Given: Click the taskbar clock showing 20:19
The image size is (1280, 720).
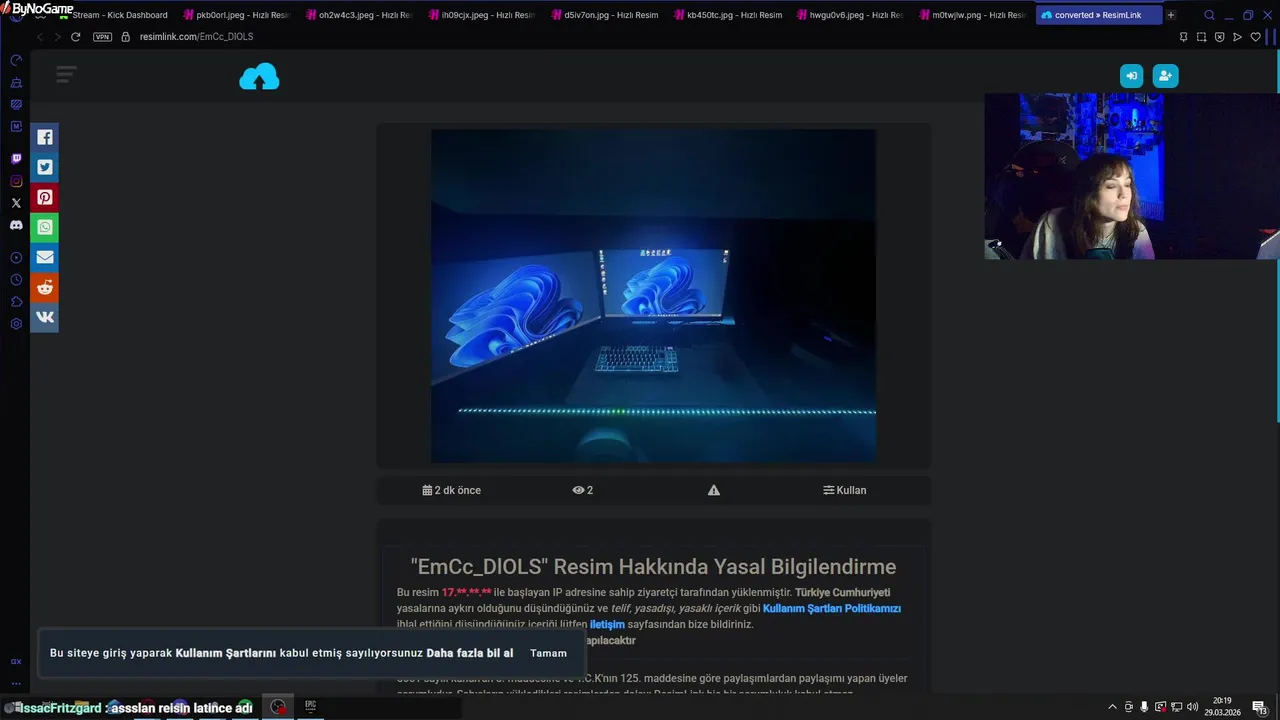Looking at the screenshot, I should (x=1222, y=707).
